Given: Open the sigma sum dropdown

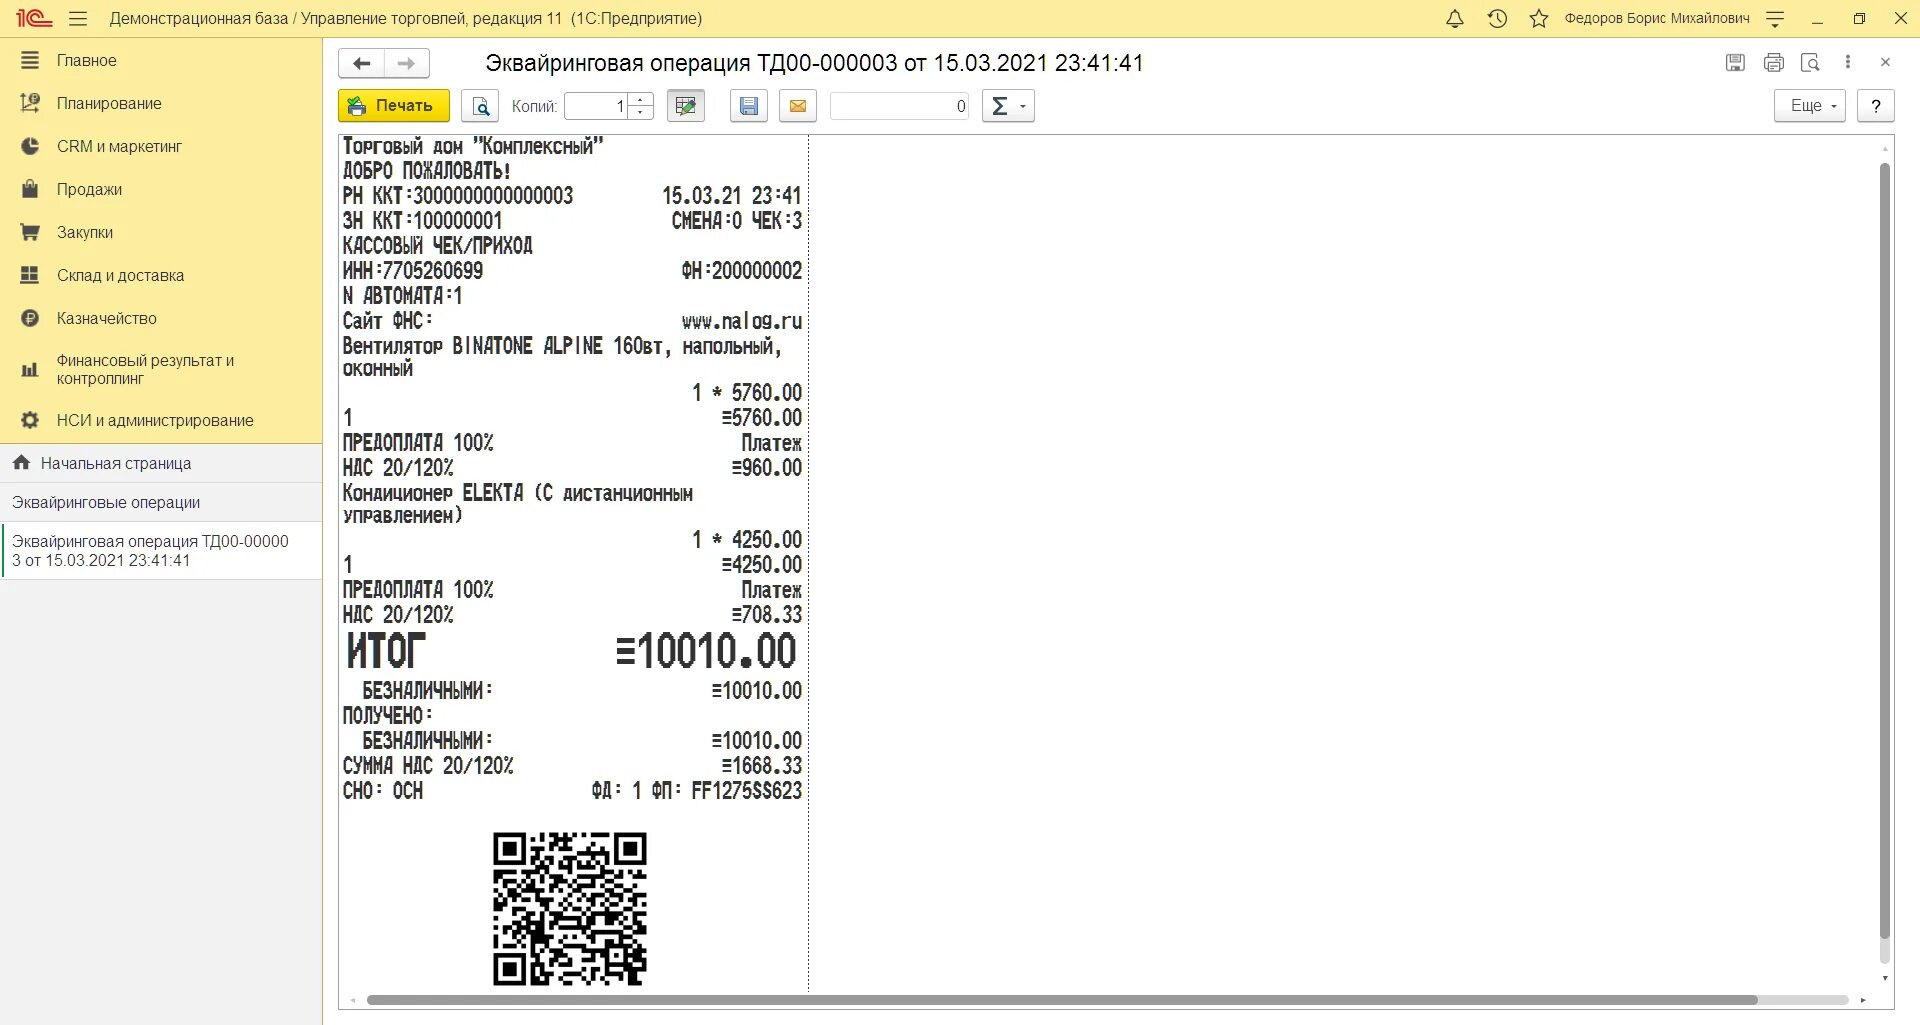Looking at the screenshot, I should point(1008,106).
